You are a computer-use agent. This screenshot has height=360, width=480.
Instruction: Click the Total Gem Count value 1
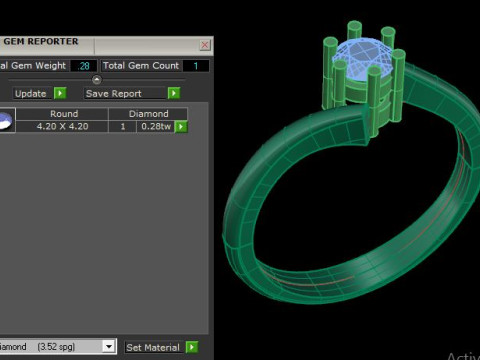pos(196,66)
